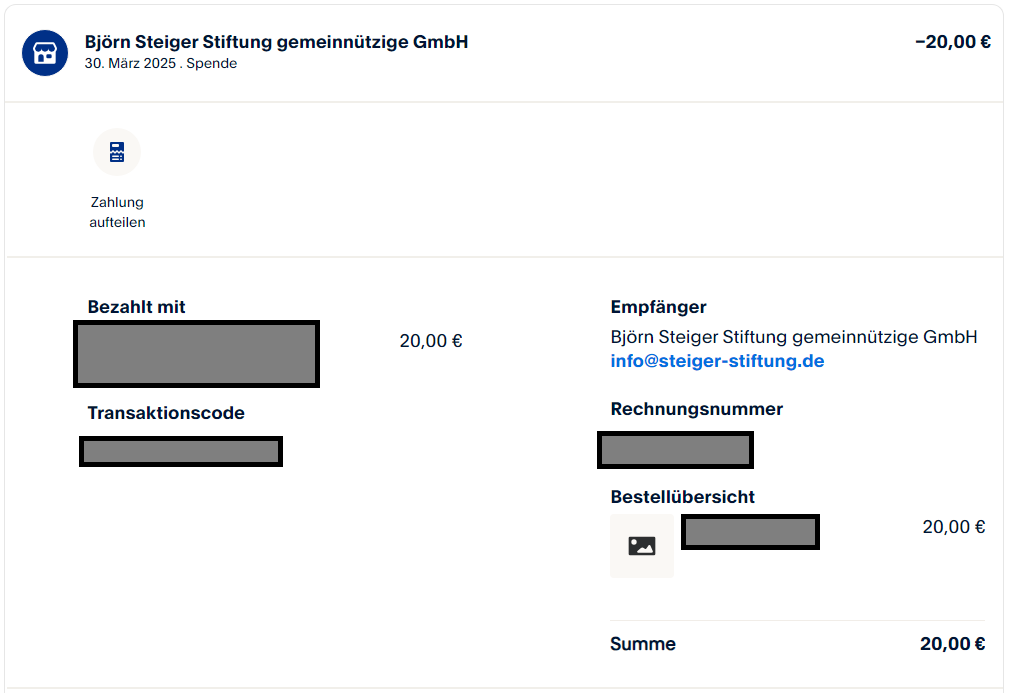Click the "Zahlung aufteilen" text label

117,212
